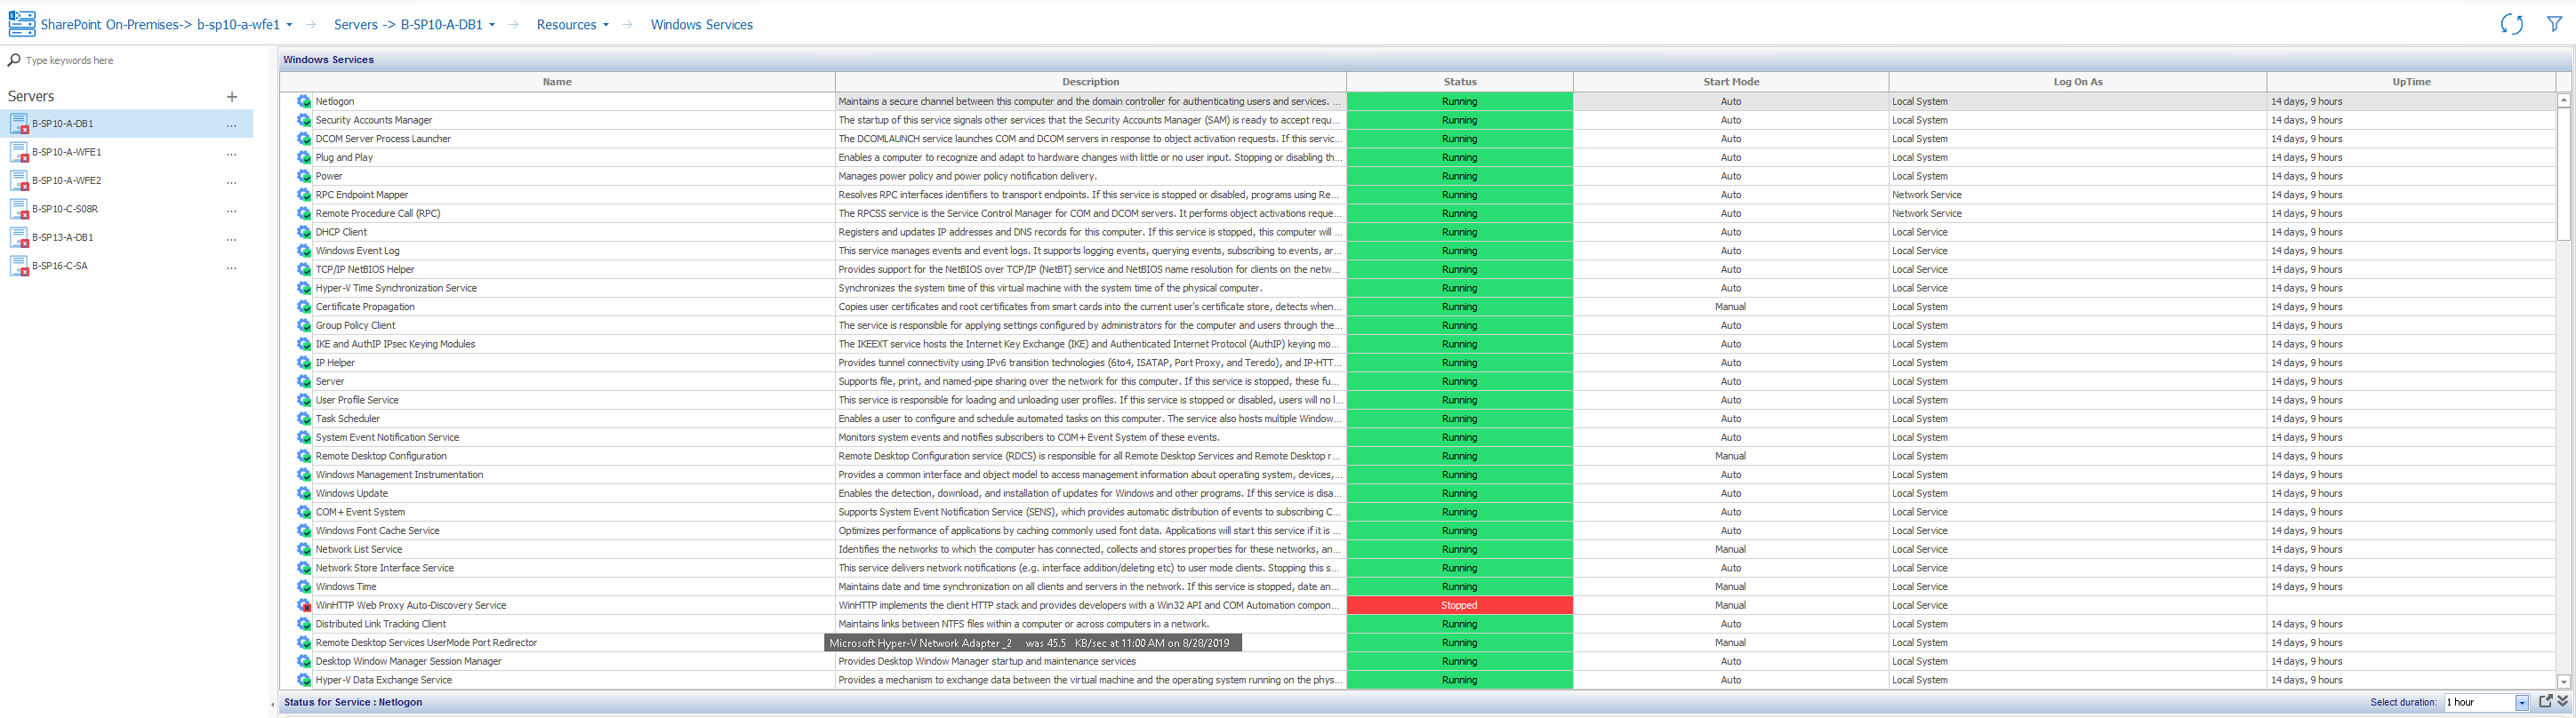2576x718 pixels.
Task: Collapse the status panel with double chevron
Action: point(2563,702)
